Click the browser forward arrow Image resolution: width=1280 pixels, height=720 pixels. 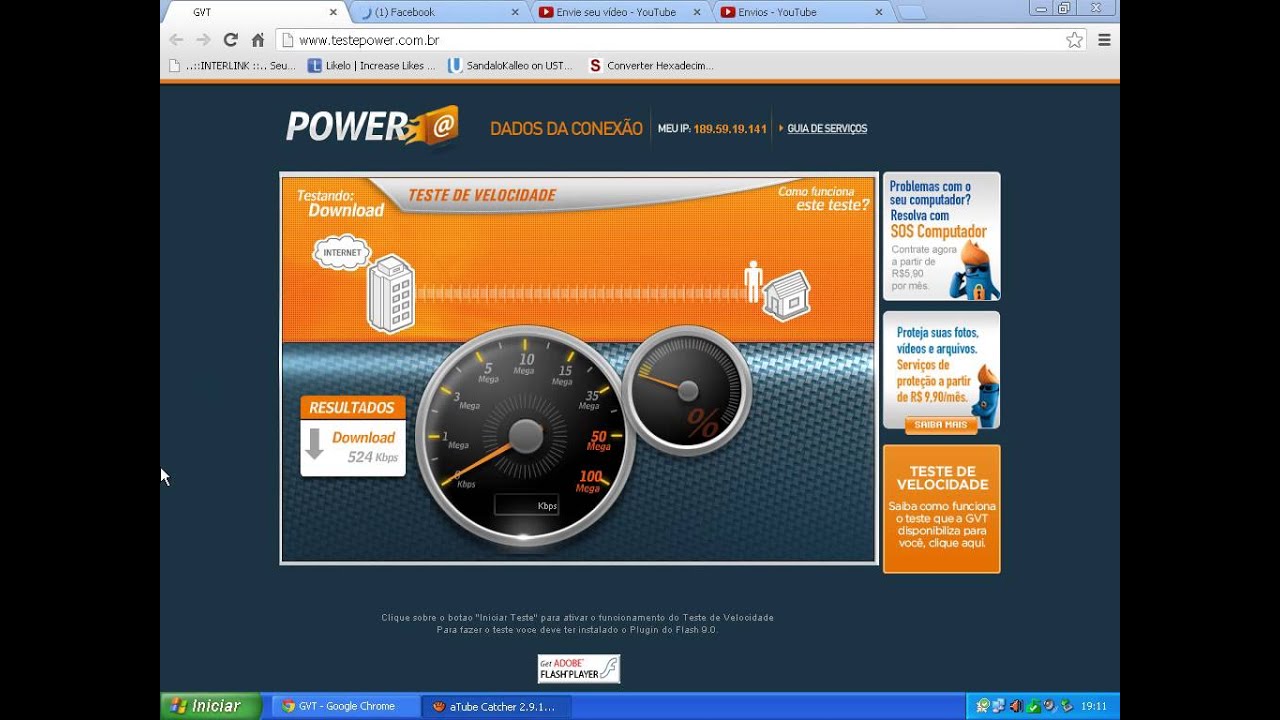click(x=203, y=40)
